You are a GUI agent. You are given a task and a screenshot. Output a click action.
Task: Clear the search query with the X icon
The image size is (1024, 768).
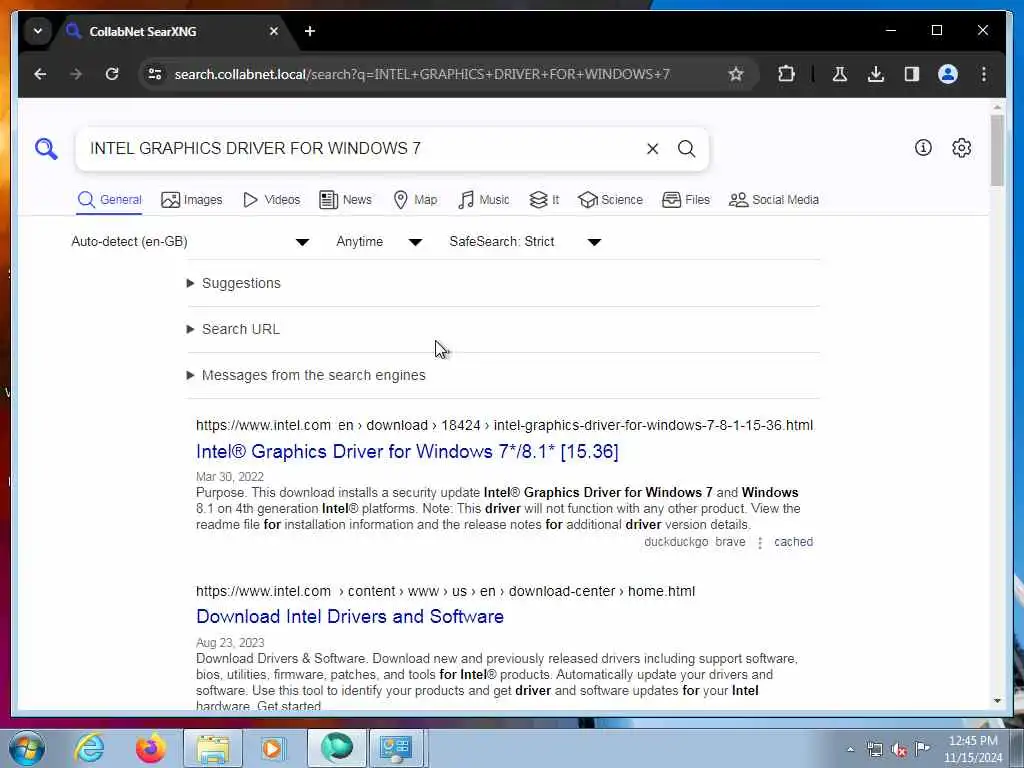(652, 149)
